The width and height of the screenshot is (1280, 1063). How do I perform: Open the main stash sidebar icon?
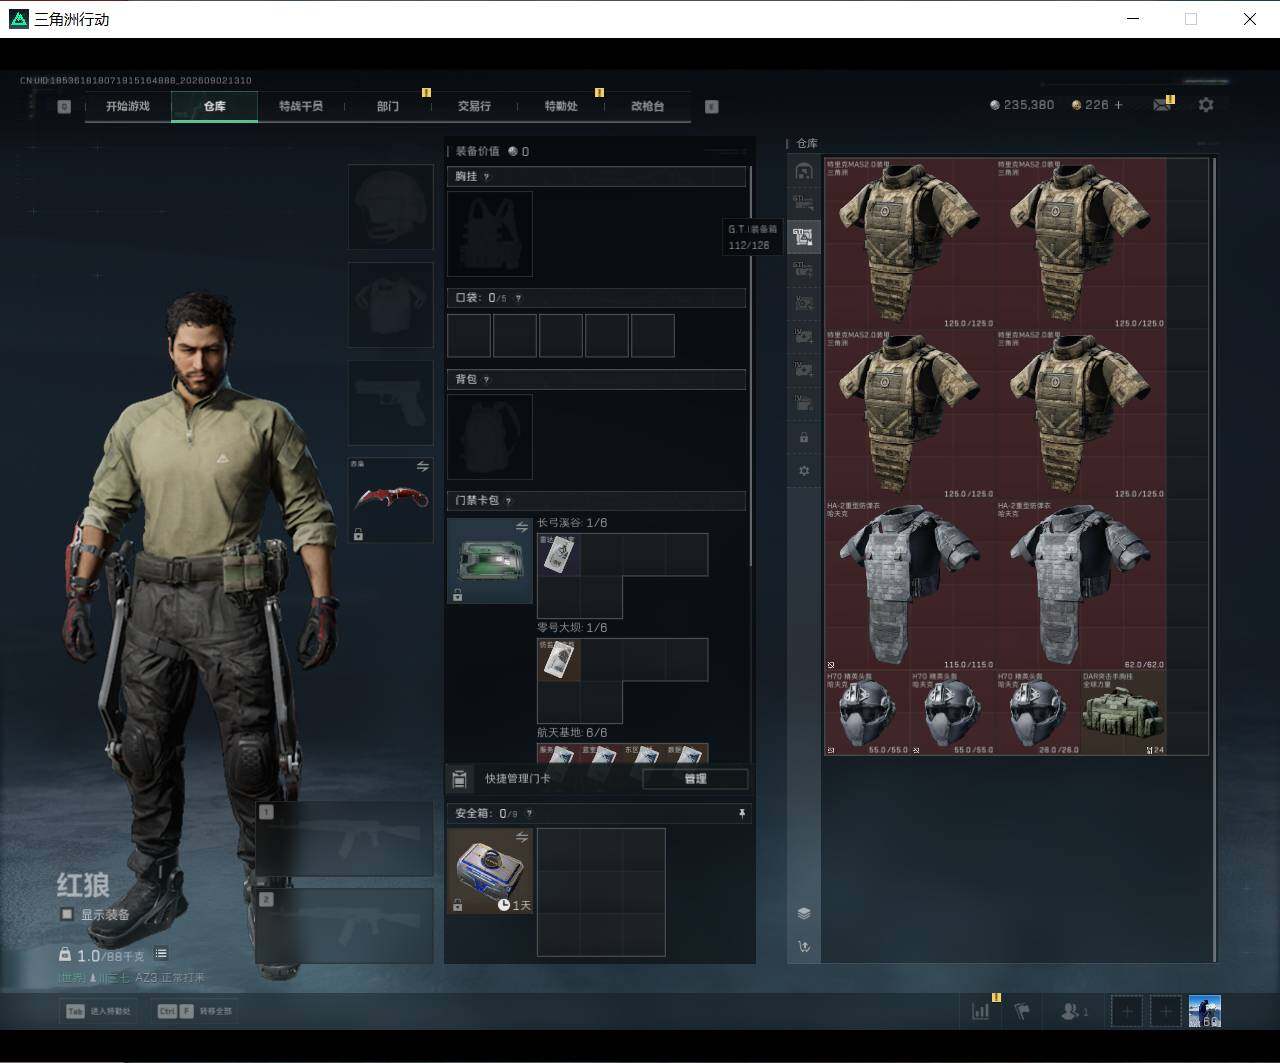(804, 171)
